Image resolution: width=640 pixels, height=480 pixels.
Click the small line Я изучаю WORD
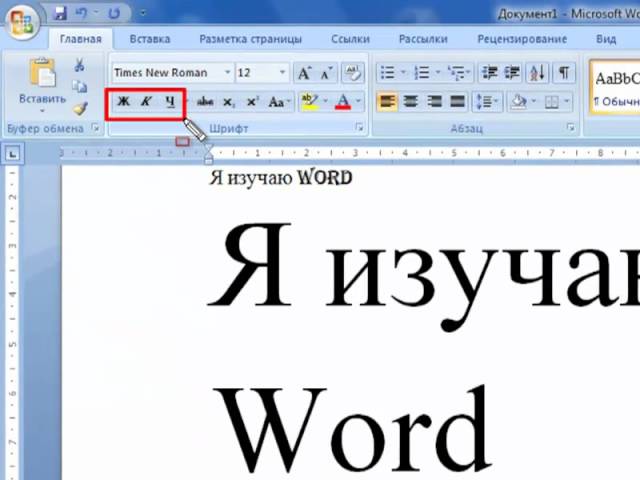[x=281, y=178]
